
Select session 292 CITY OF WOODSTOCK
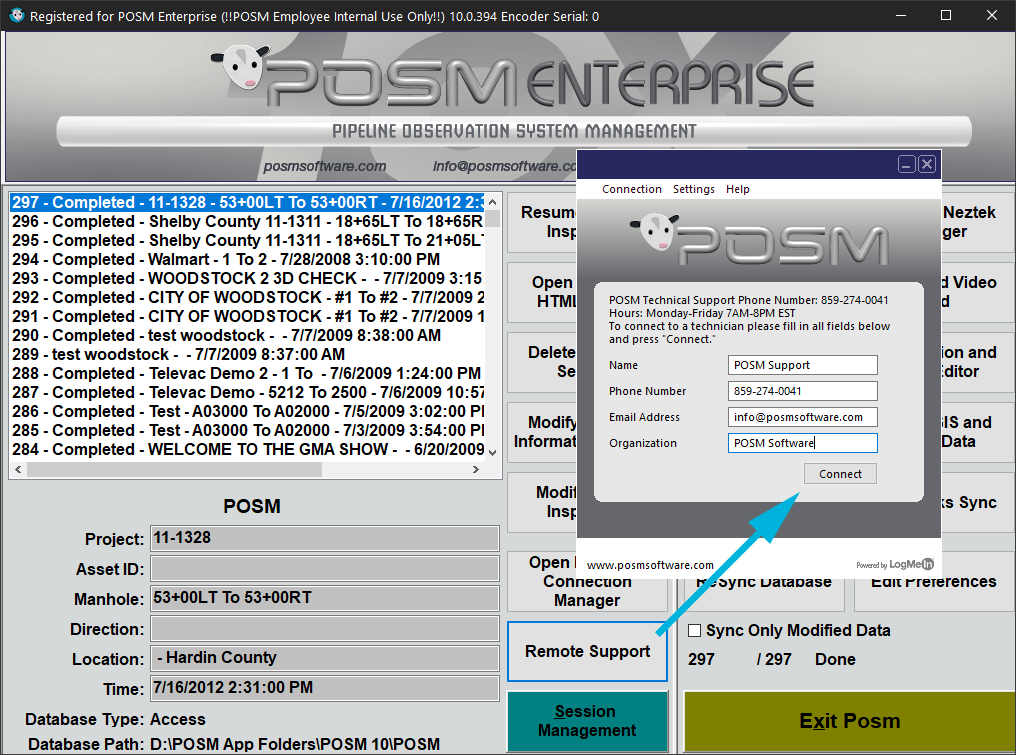pos(247,297)
